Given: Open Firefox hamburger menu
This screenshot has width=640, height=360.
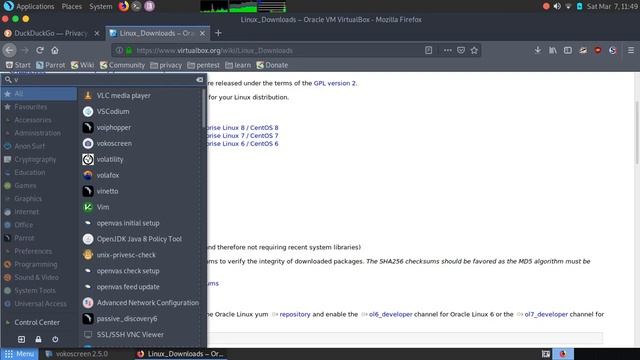Looking at the screenshot, I should (x=631, y=50).
